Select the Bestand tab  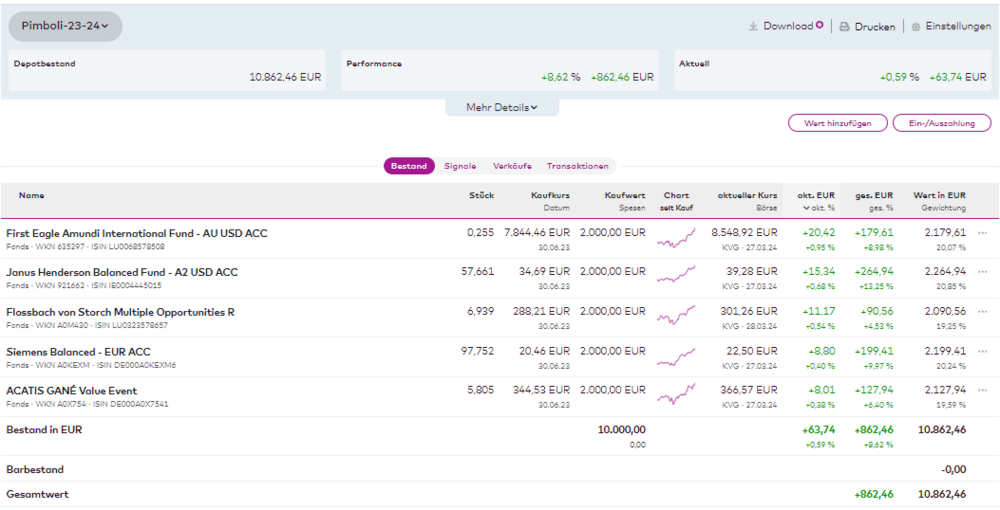(x=409, y=166)
